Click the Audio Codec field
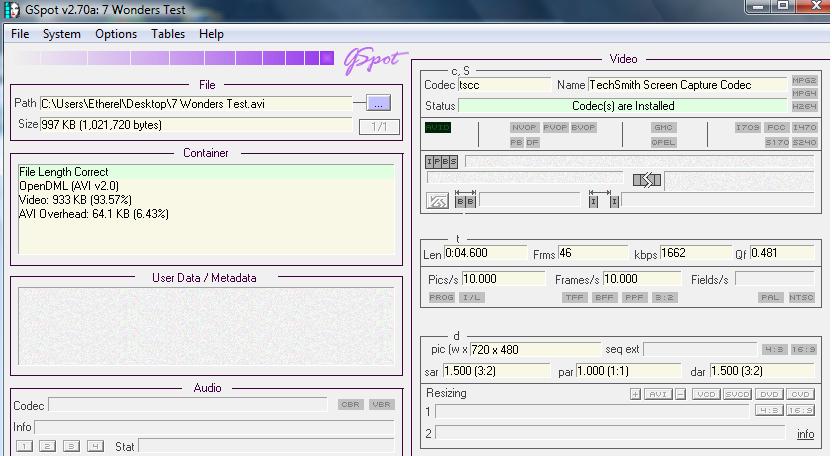The height and width of the screenshot is (456, 832). pos(187,405)
